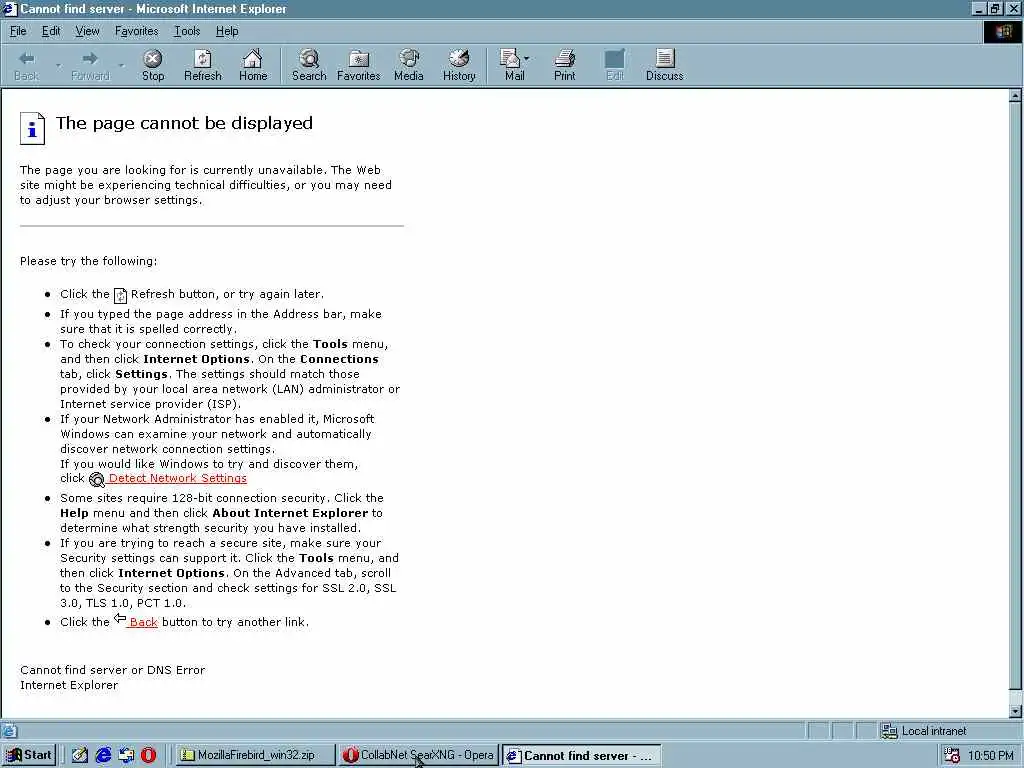Open the File menu

pos(18,31)
